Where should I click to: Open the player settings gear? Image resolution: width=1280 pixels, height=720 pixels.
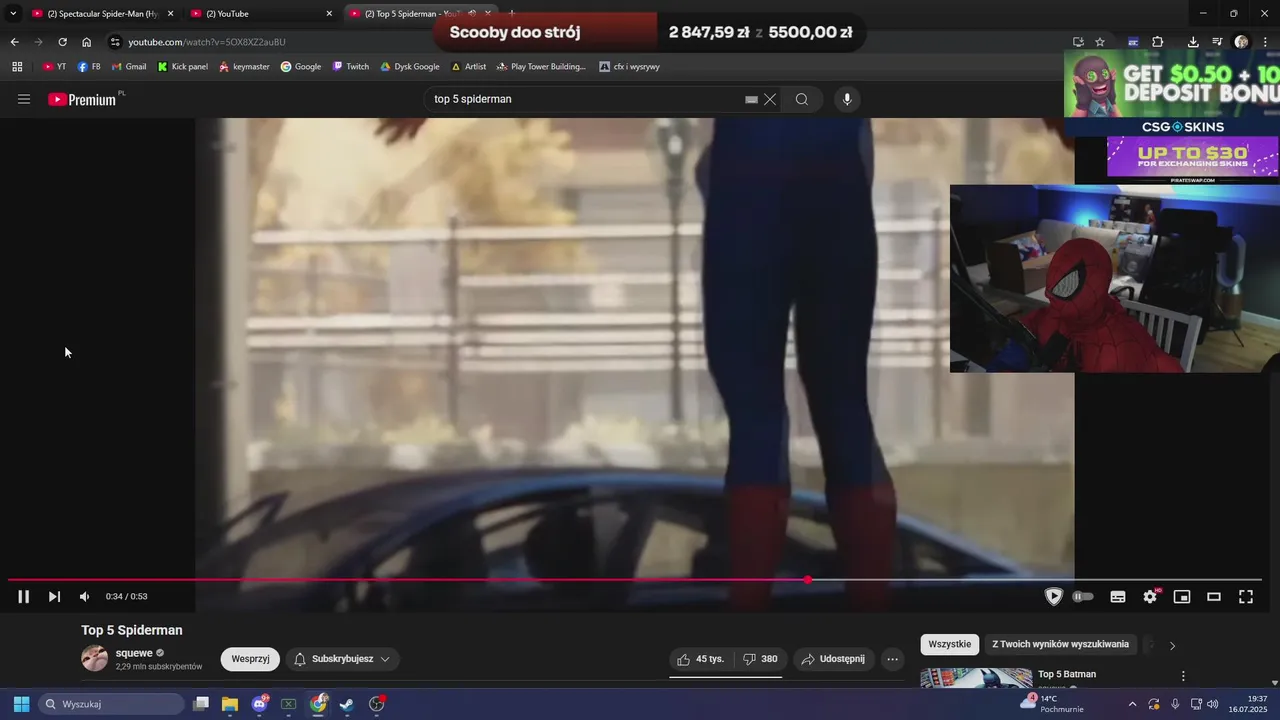[1150, 597]
